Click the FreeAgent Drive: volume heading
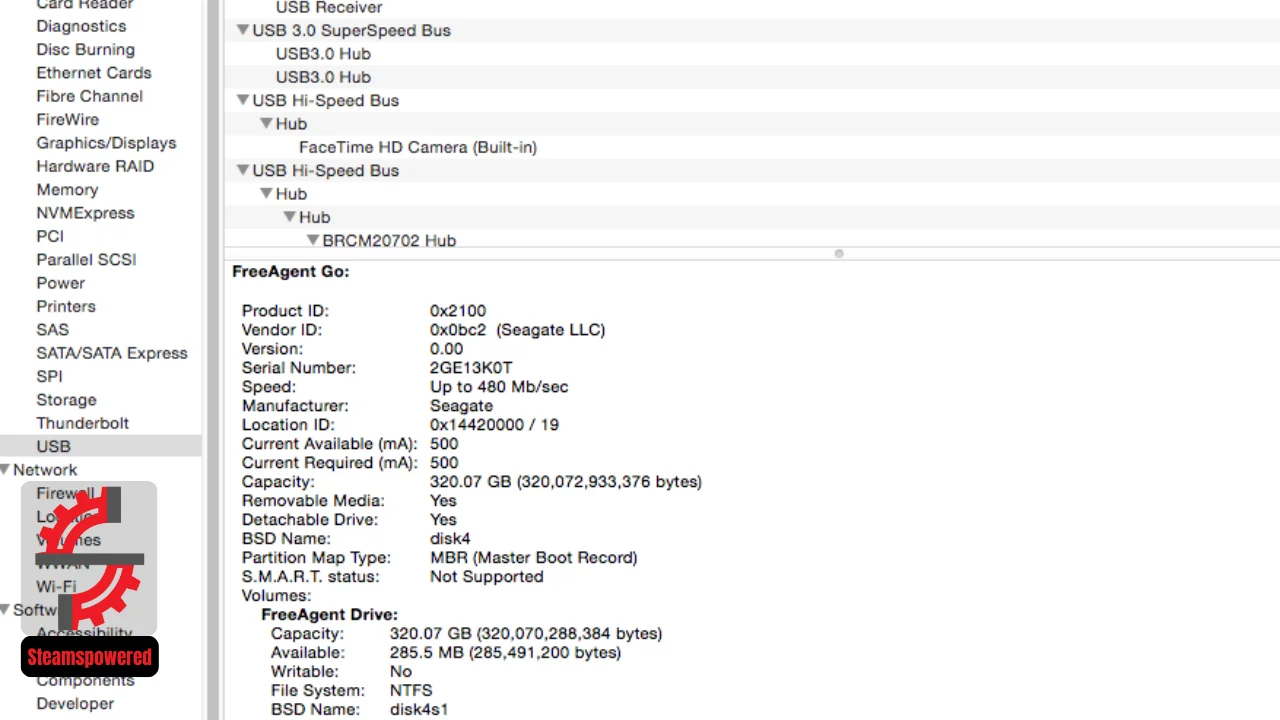This screenshot has height=720, width=1280. click(x=329, y=615)
